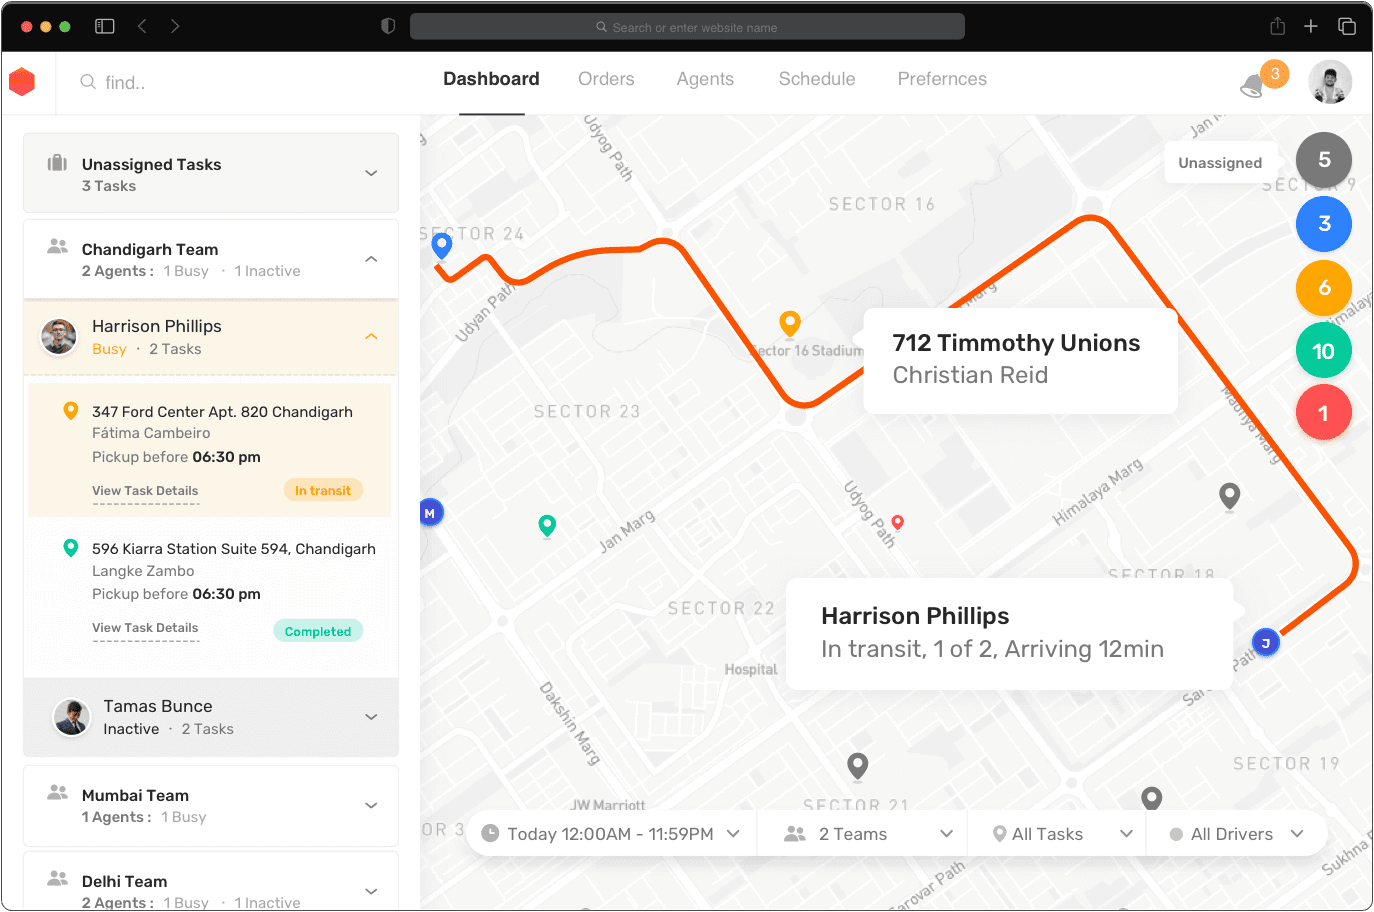Screen dimensions: 1374x912
Task: Click the orange stadium map pin
Action: tap(790, 323)
